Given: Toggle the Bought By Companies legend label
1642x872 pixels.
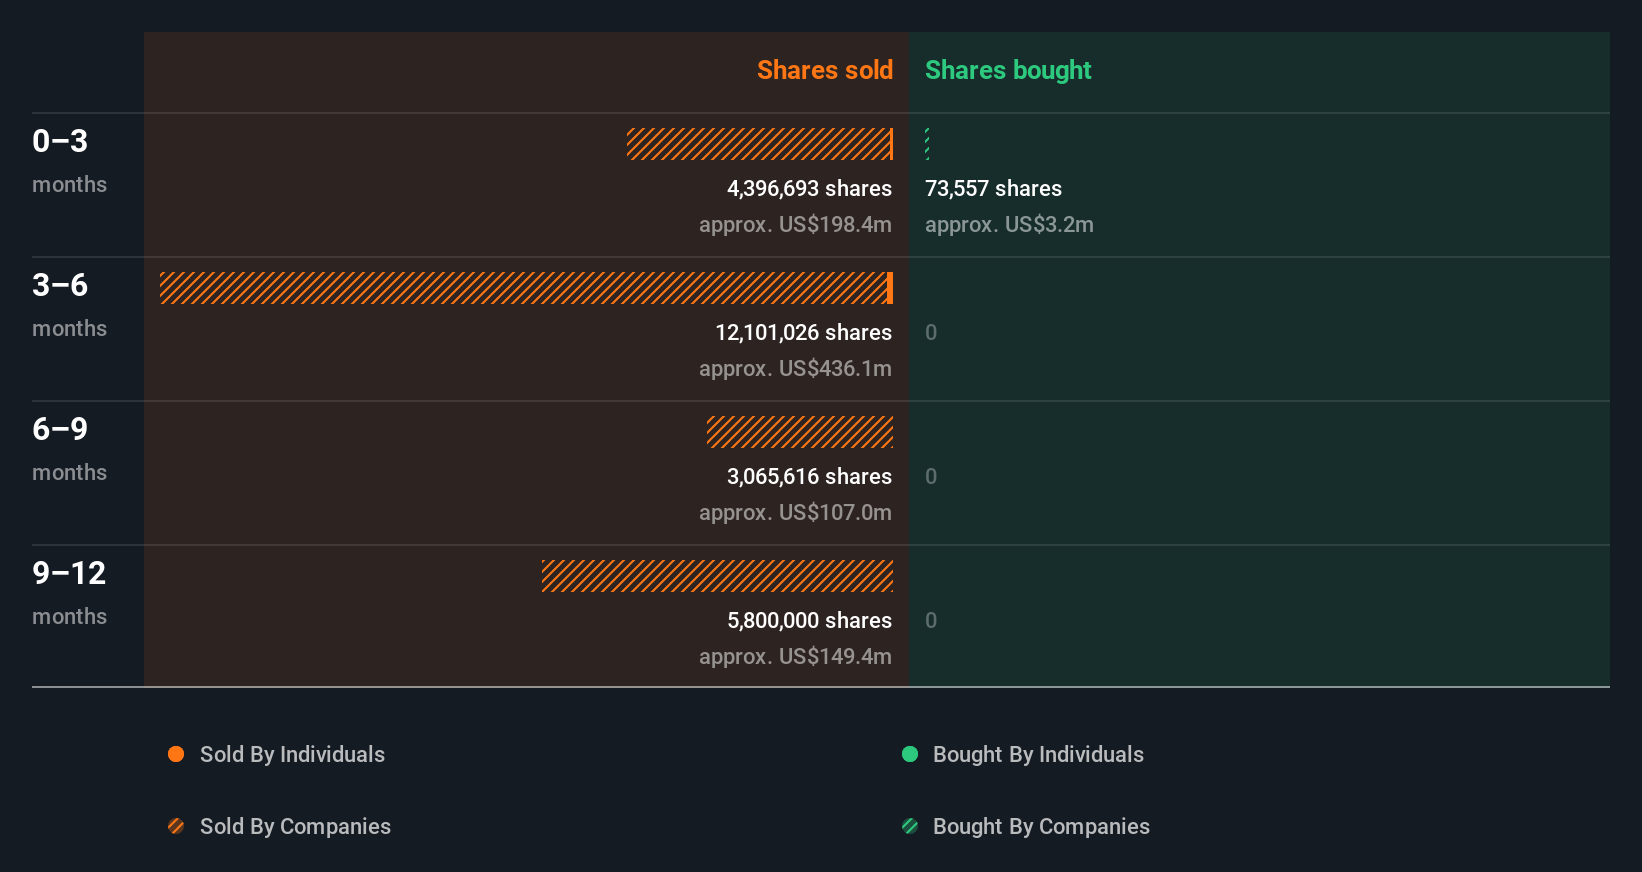Looking at the screenshot, I should [1041, 826].
